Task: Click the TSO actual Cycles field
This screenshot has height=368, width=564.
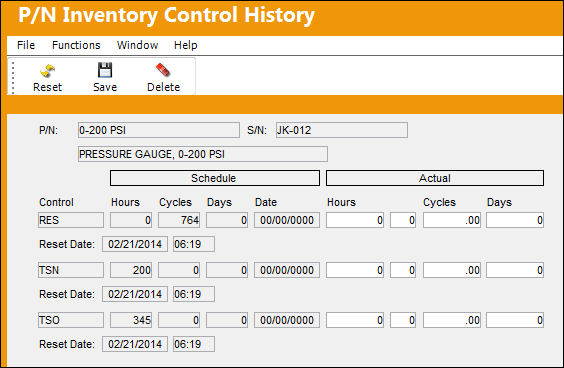Action: click(452, 320)
